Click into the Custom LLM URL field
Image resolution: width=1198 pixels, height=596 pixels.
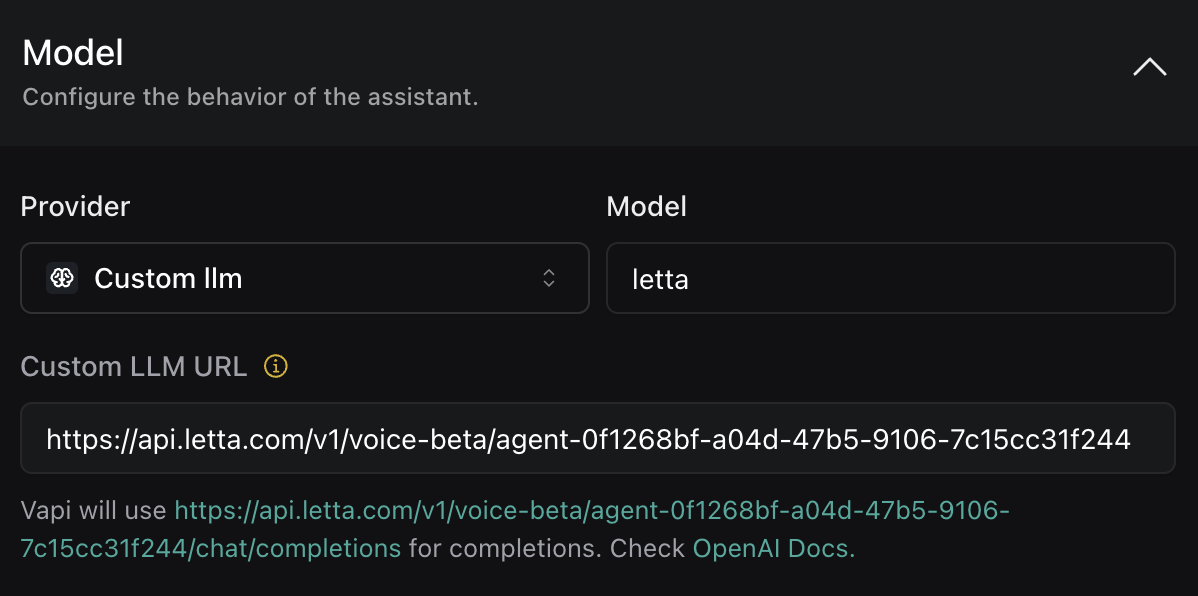[588, 438]
